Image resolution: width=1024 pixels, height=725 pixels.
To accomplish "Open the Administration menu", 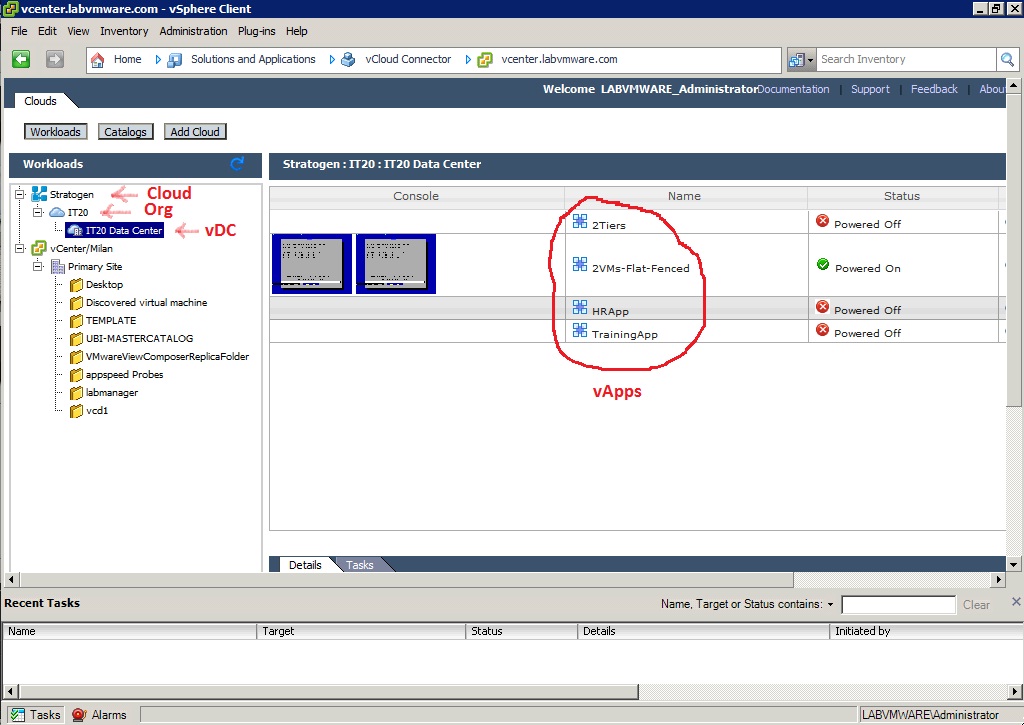I will tap(193, 31).
